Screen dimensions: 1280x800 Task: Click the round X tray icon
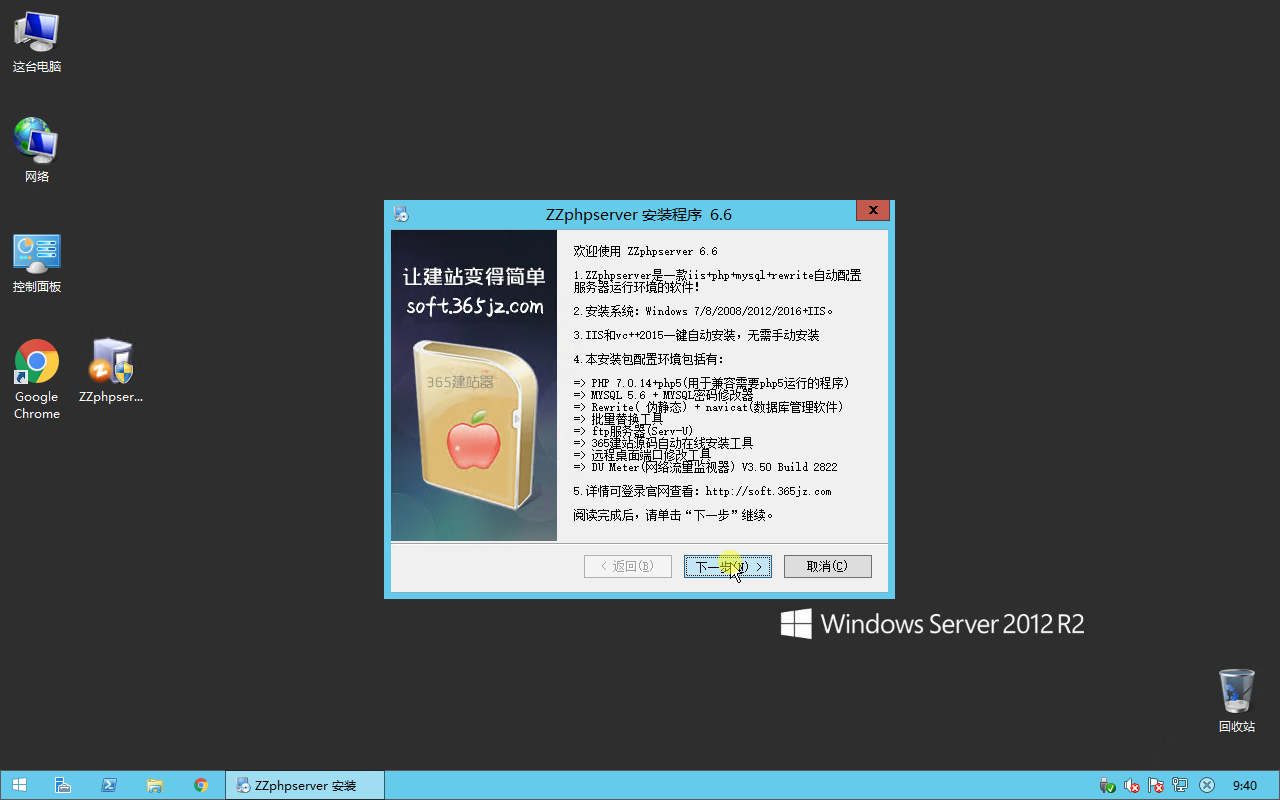(x=1207, y=786)
